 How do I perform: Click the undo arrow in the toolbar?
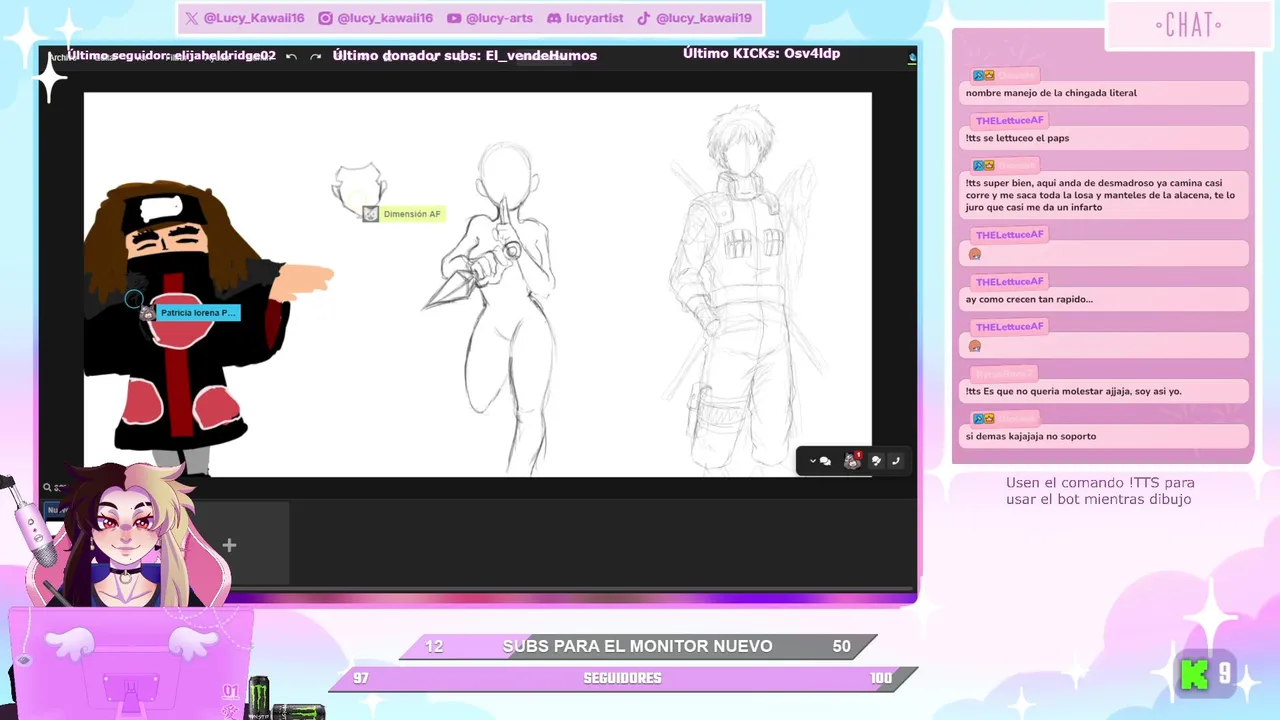point(292,57)
